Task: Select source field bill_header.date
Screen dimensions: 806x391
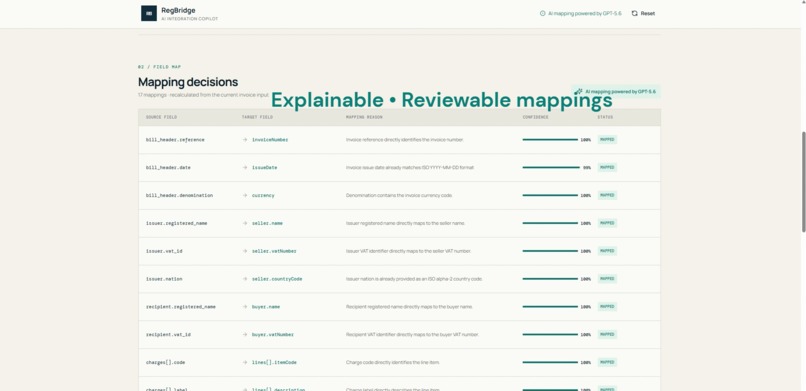Action: 168,167
